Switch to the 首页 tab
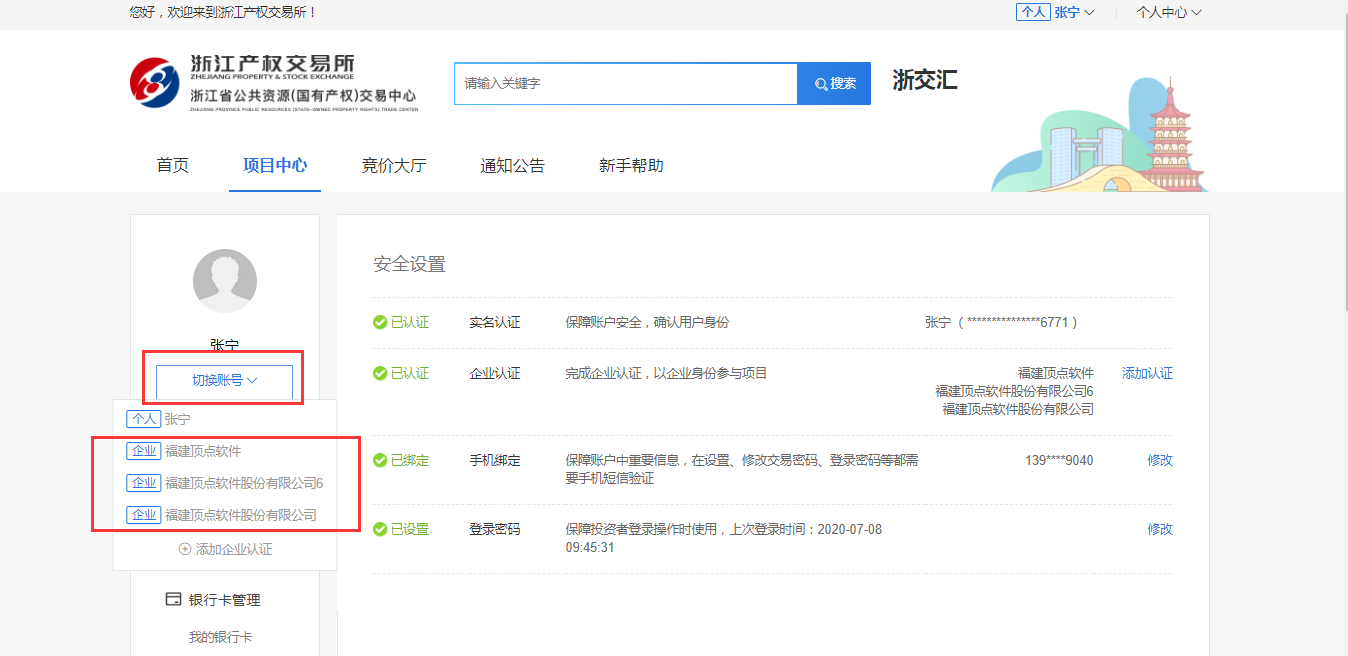The height and width of the screenshot is (656, 1348). (172, 166)
